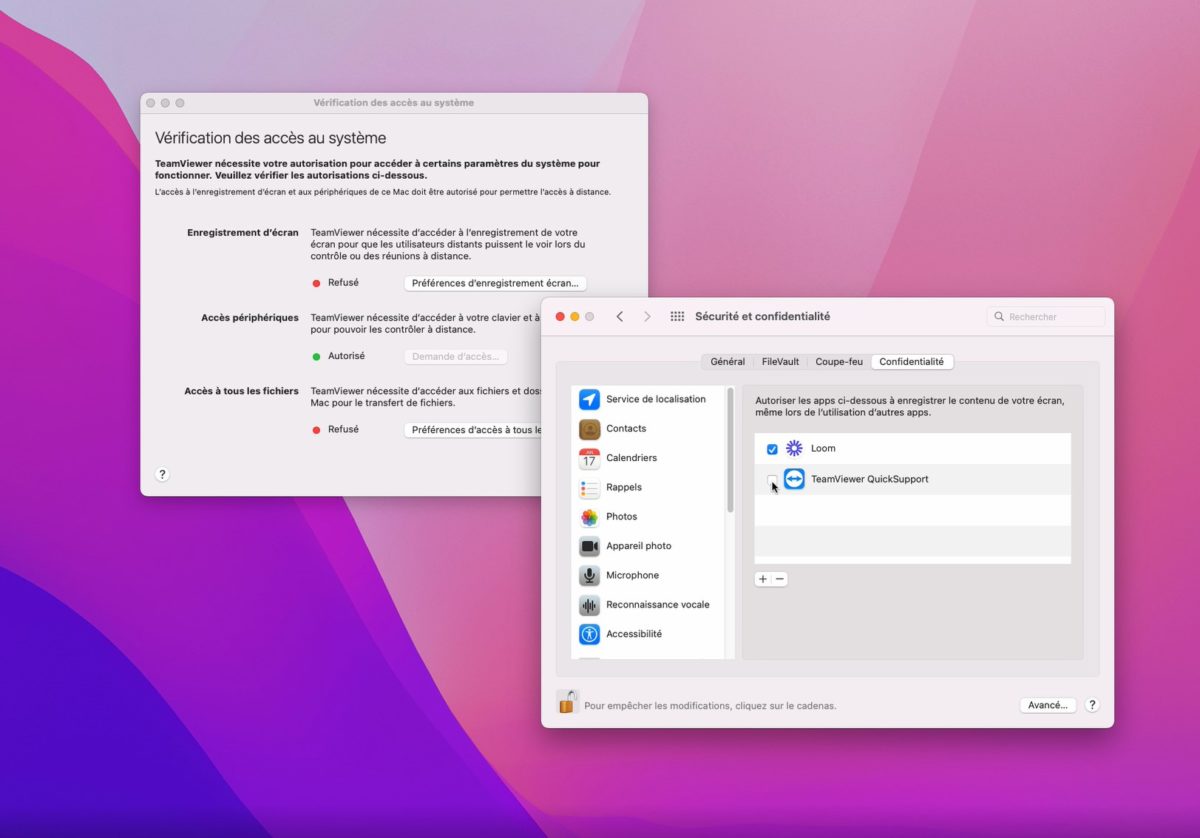Select the Service de localisation icon
The width and height of the screenshot is (1200, 838).
(x=589, y=400)
